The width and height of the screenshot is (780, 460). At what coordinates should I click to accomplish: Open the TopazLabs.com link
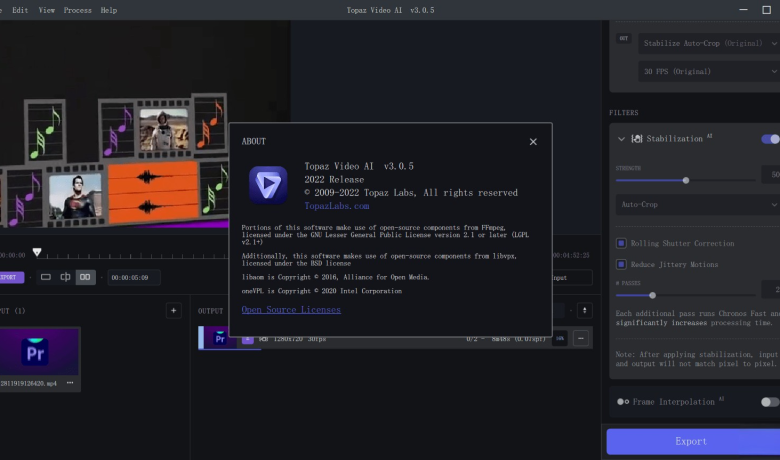[337, 206]
